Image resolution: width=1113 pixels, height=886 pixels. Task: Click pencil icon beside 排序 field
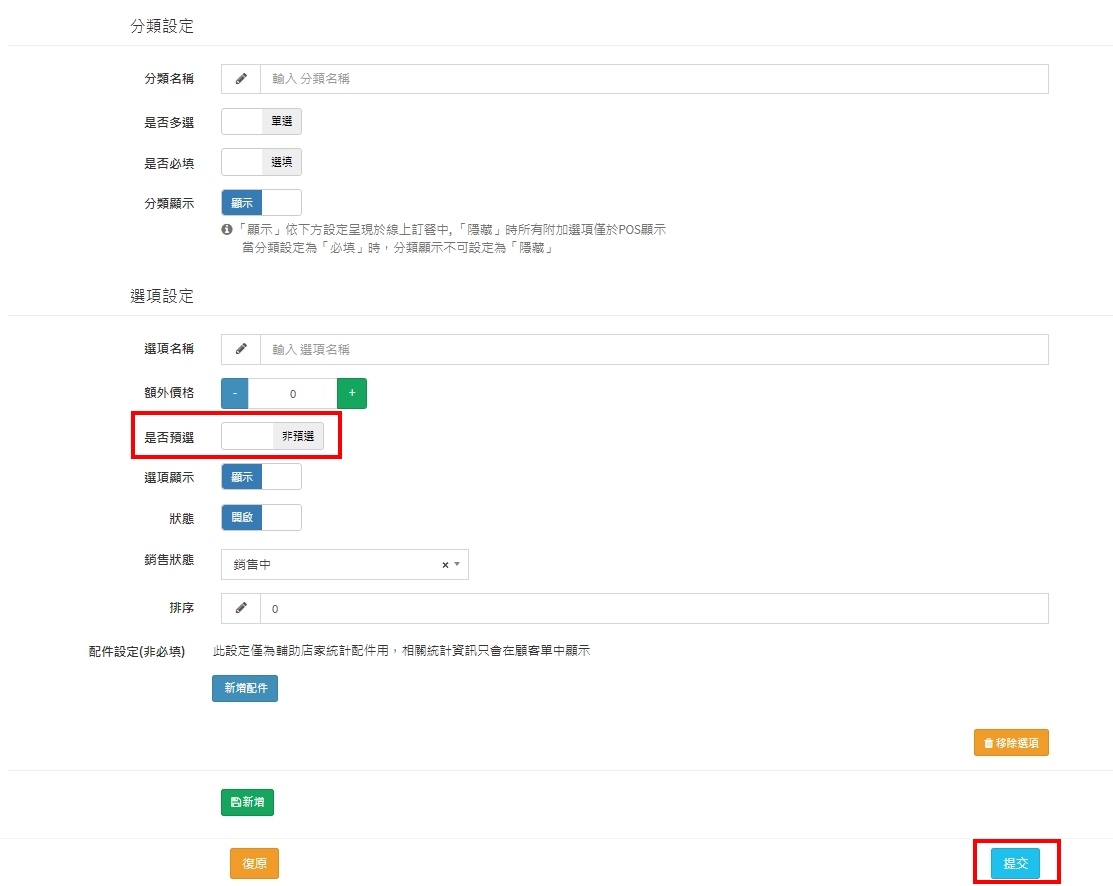tap(241, 608)
